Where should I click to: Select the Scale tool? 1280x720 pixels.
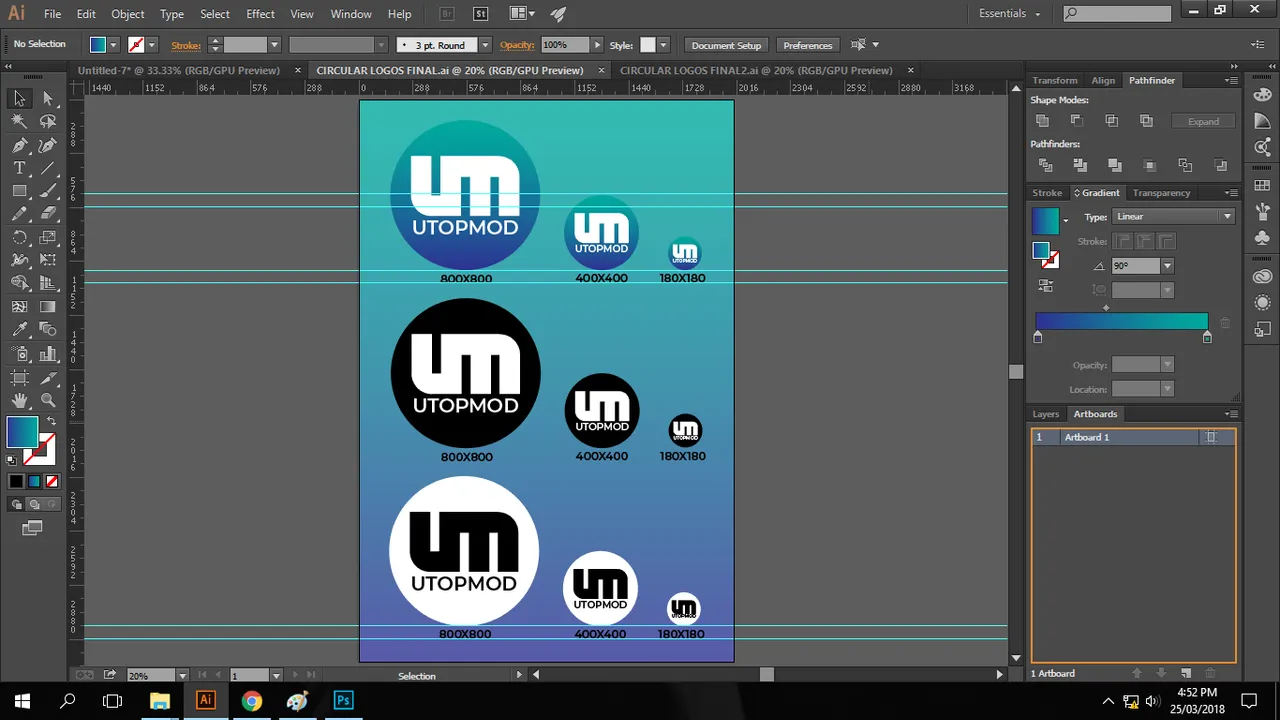point(48,238)
